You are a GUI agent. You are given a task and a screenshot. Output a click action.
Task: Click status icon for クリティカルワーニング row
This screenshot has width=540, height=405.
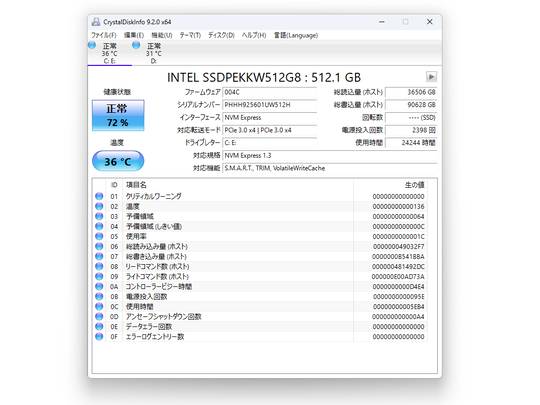click(x=99, y=196)
